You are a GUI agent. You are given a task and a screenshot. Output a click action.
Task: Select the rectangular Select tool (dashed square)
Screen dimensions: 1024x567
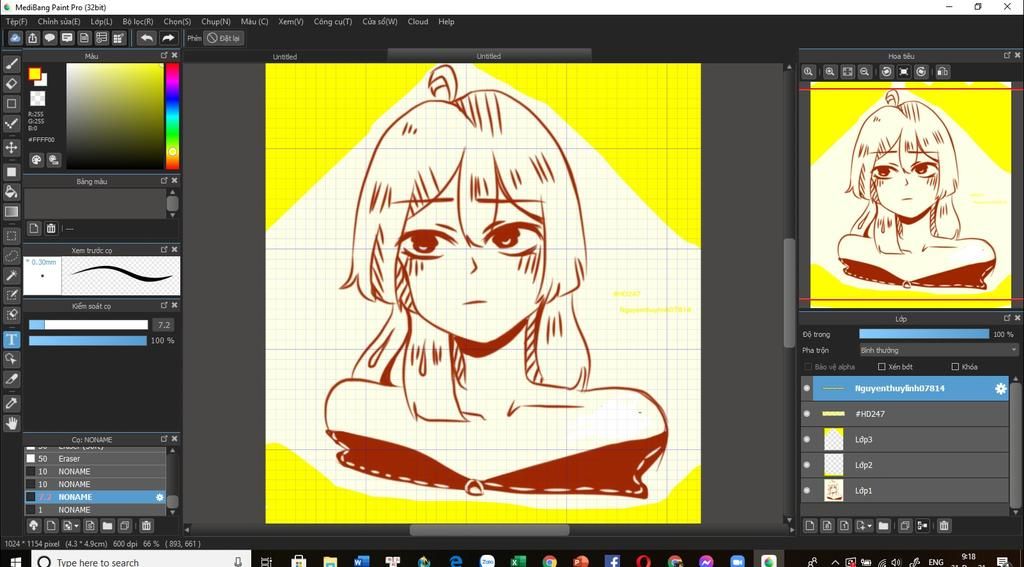click(12, 236)
